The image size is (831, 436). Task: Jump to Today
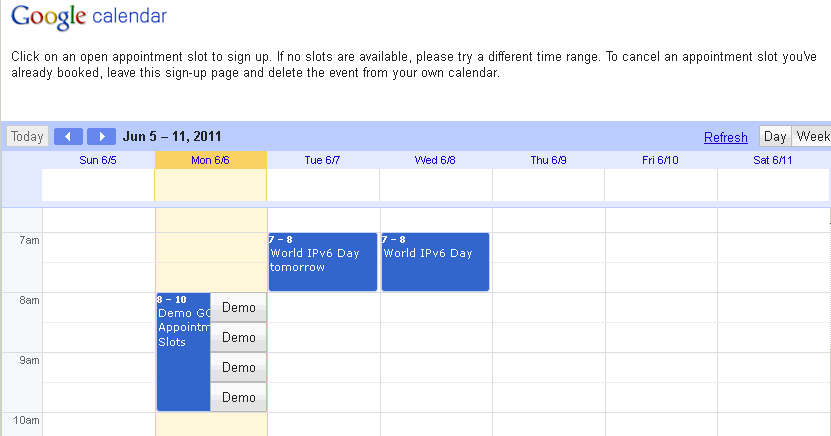pos(28,136)
